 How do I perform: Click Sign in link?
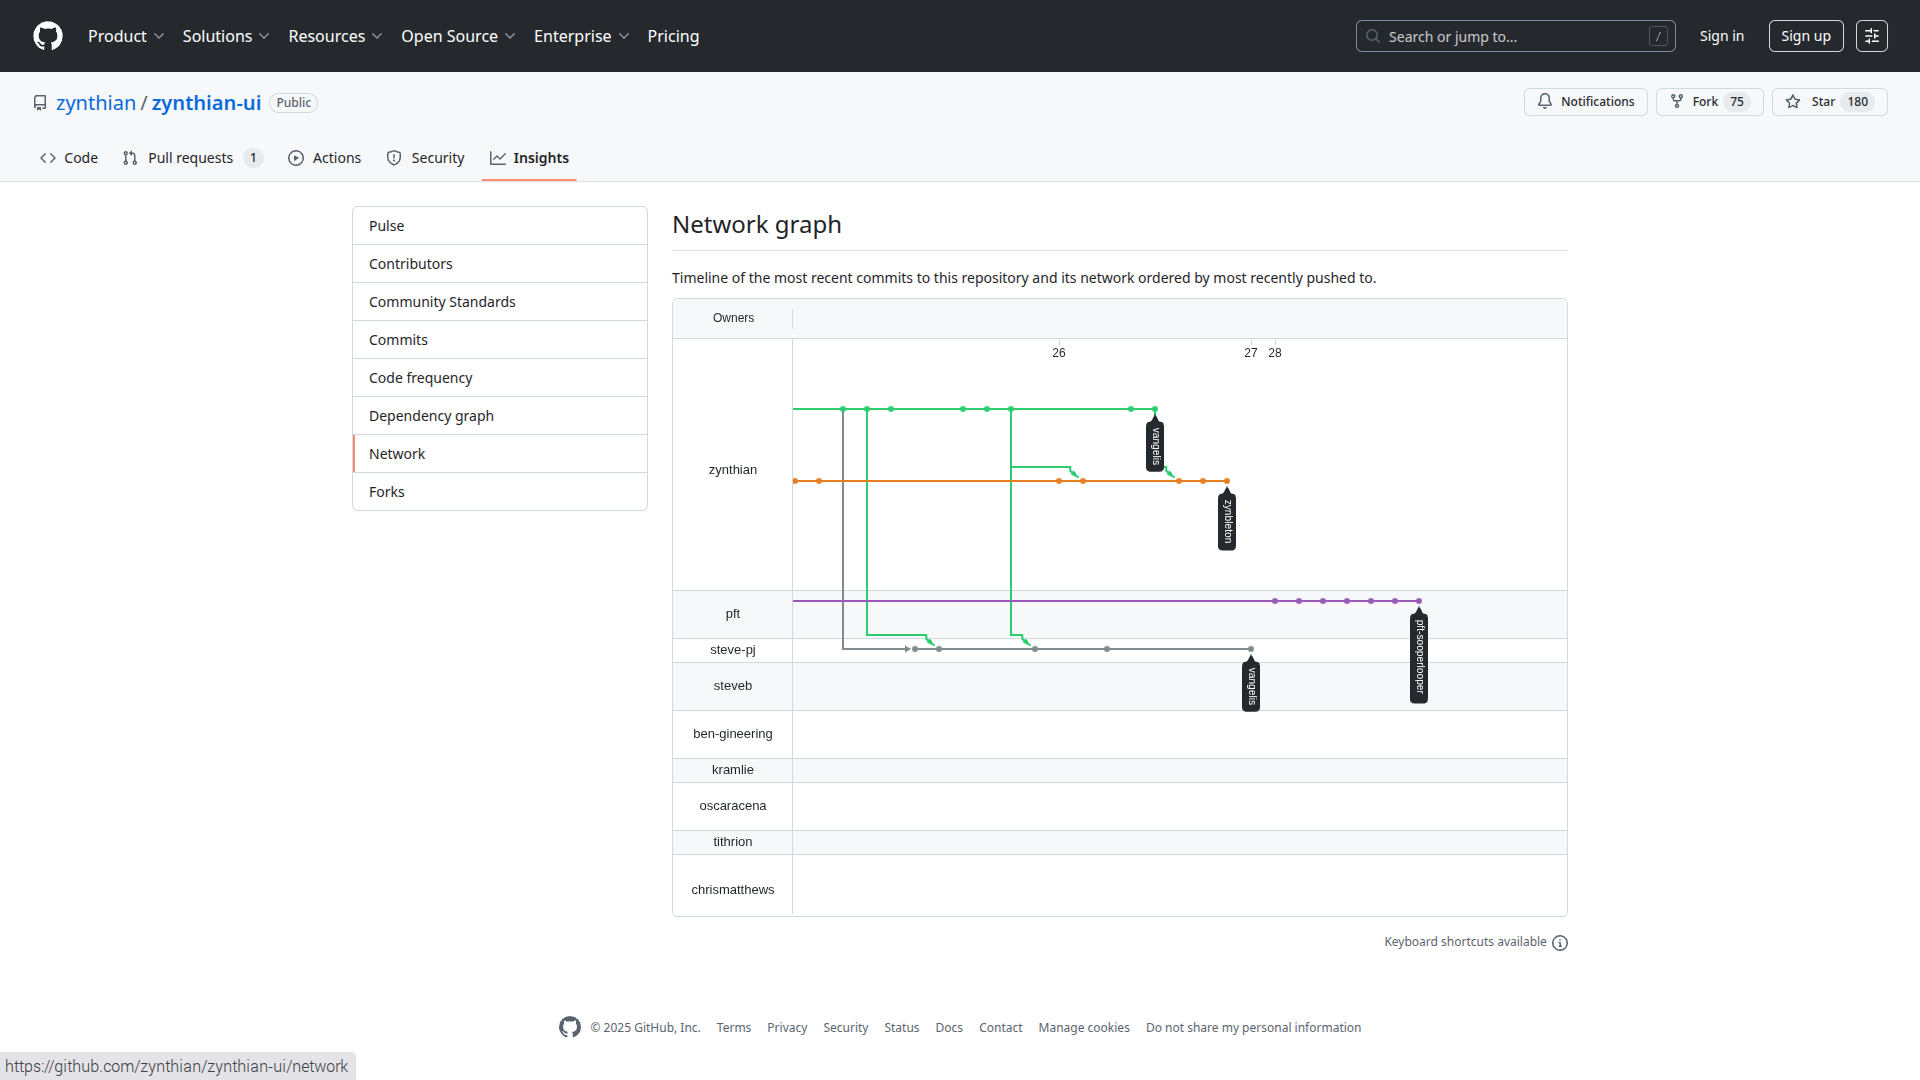click(1721, 36)
